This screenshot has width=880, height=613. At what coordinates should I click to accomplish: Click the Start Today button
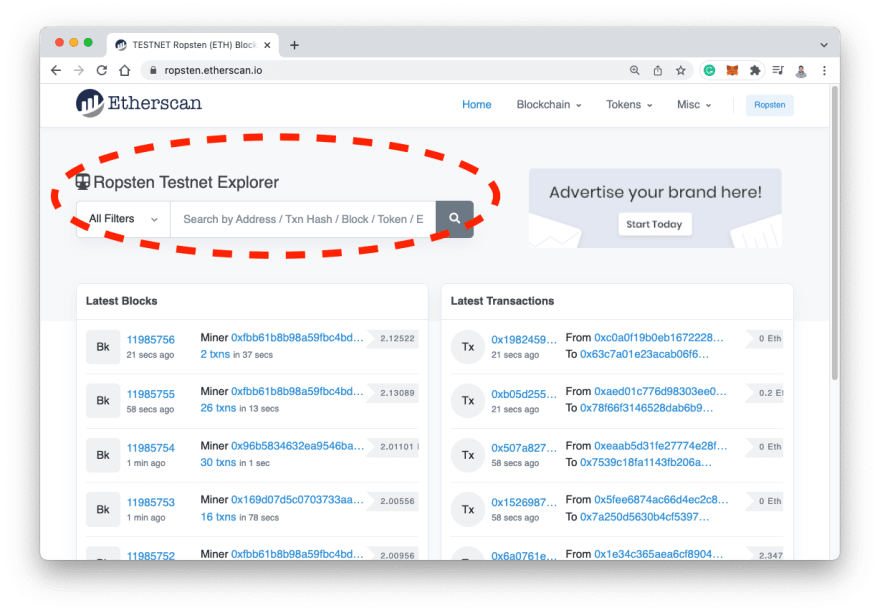pos(654,224)
